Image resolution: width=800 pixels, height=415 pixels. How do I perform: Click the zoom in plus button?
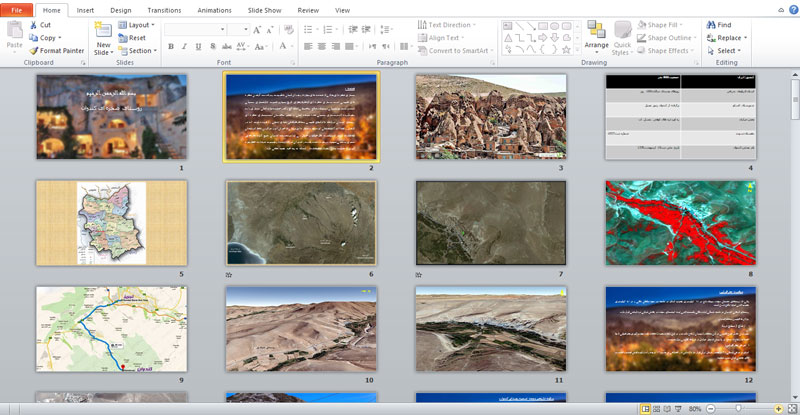click(778, 409)
